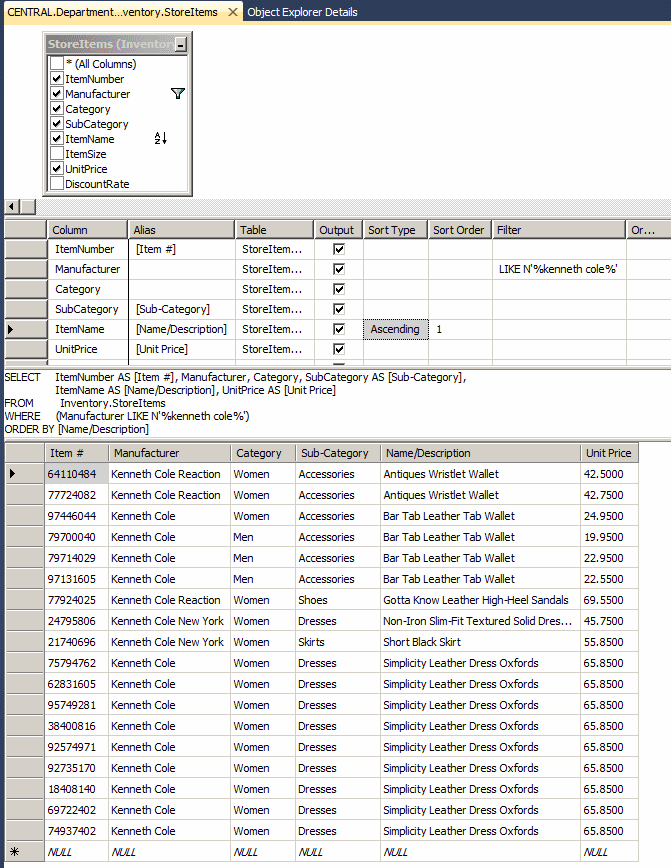Click the Sort Order cell showing 1

click(460, 329)
